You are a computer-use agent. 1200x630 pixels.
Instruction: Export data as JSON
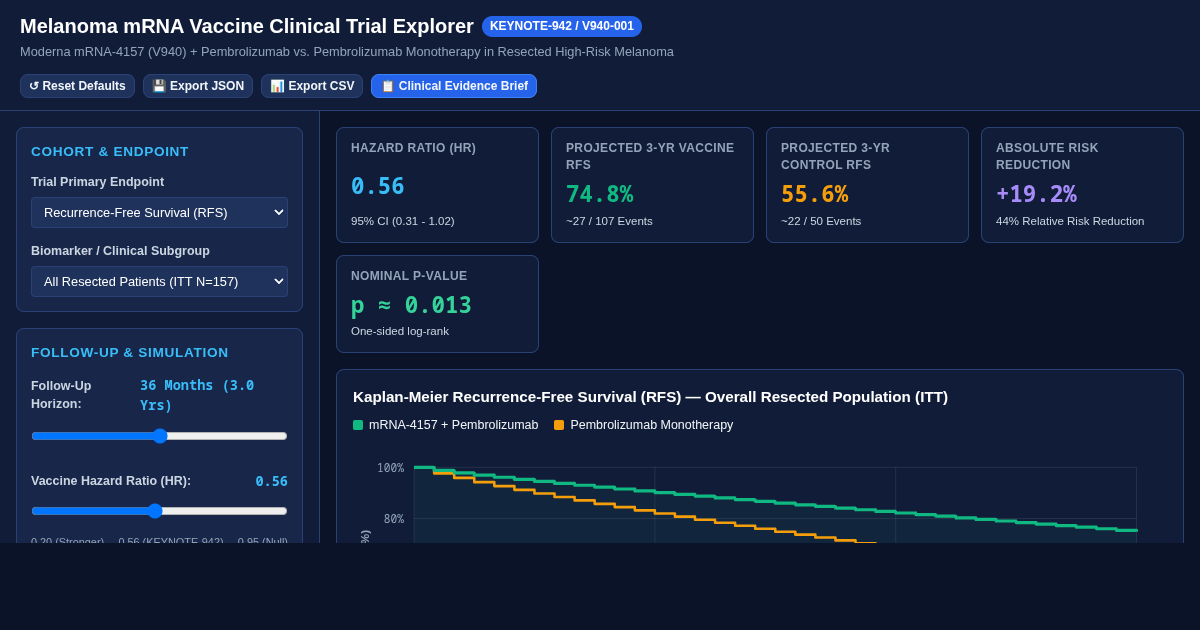pyautogui.click(x=198, y=86)
